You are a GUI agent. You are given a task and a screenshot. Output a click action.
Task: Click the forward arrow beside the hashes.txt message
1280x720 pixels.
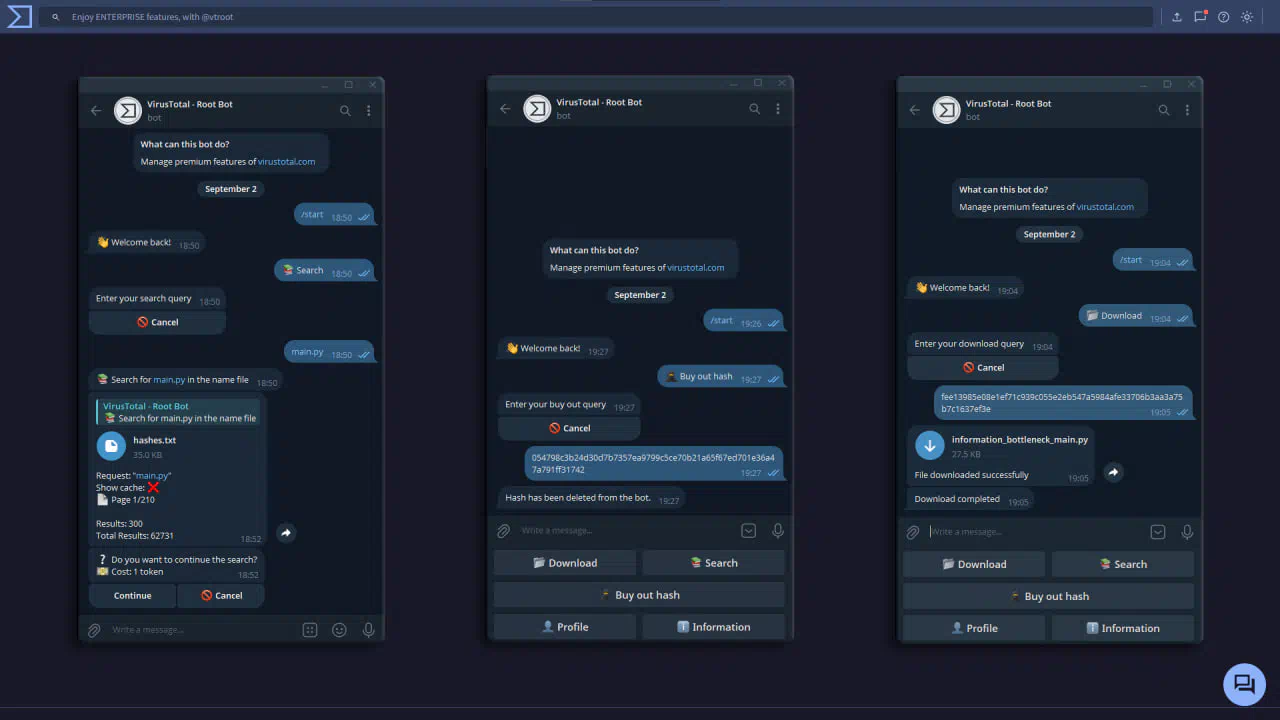click(286, 533)
